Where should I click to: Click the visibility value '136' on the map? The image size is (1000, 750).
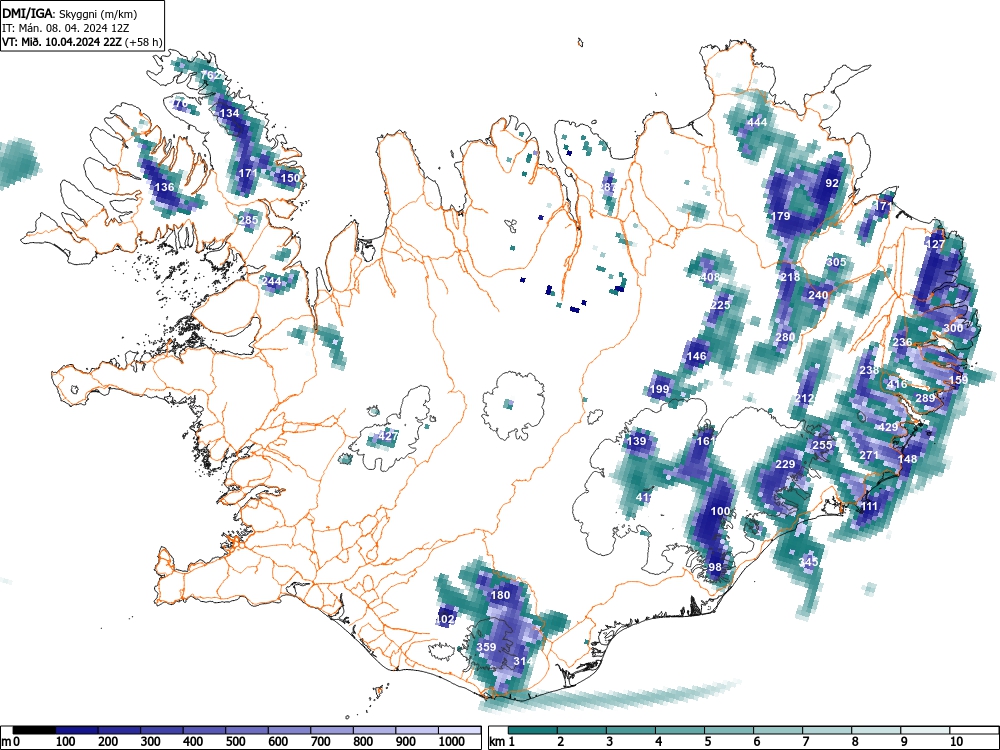(164, 187)
